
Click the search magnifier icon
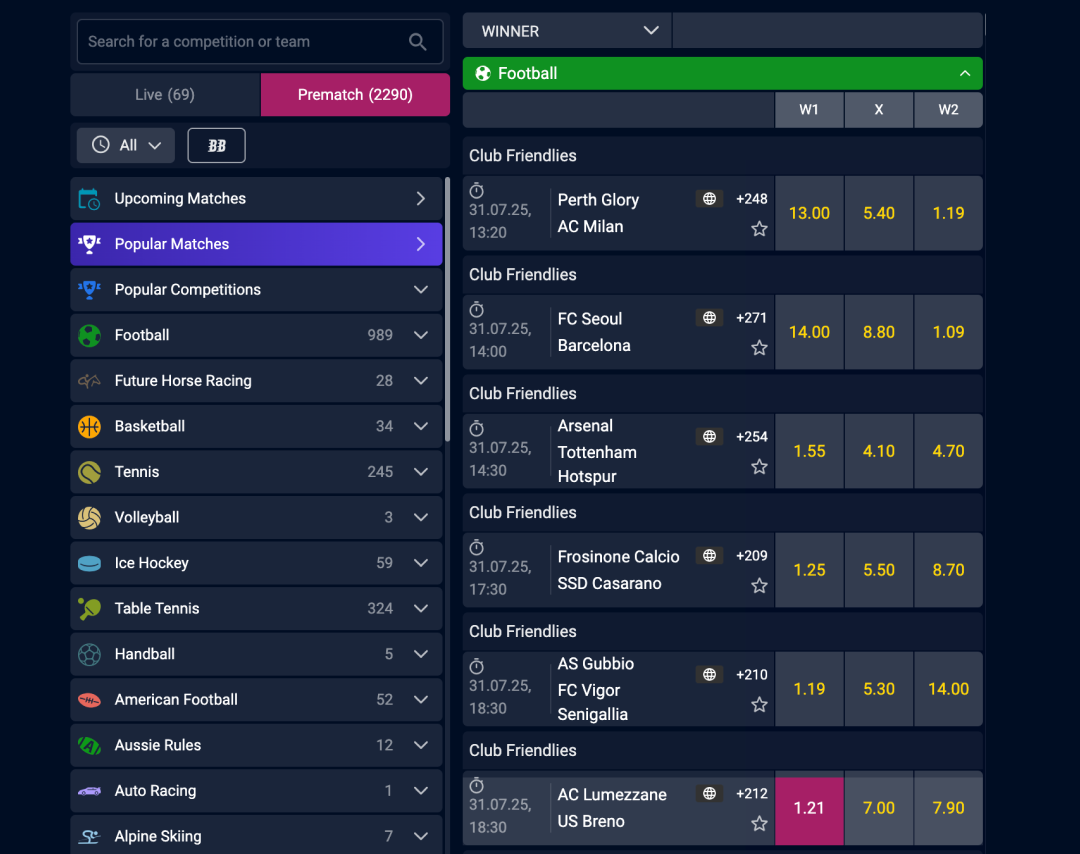[417, 42]
